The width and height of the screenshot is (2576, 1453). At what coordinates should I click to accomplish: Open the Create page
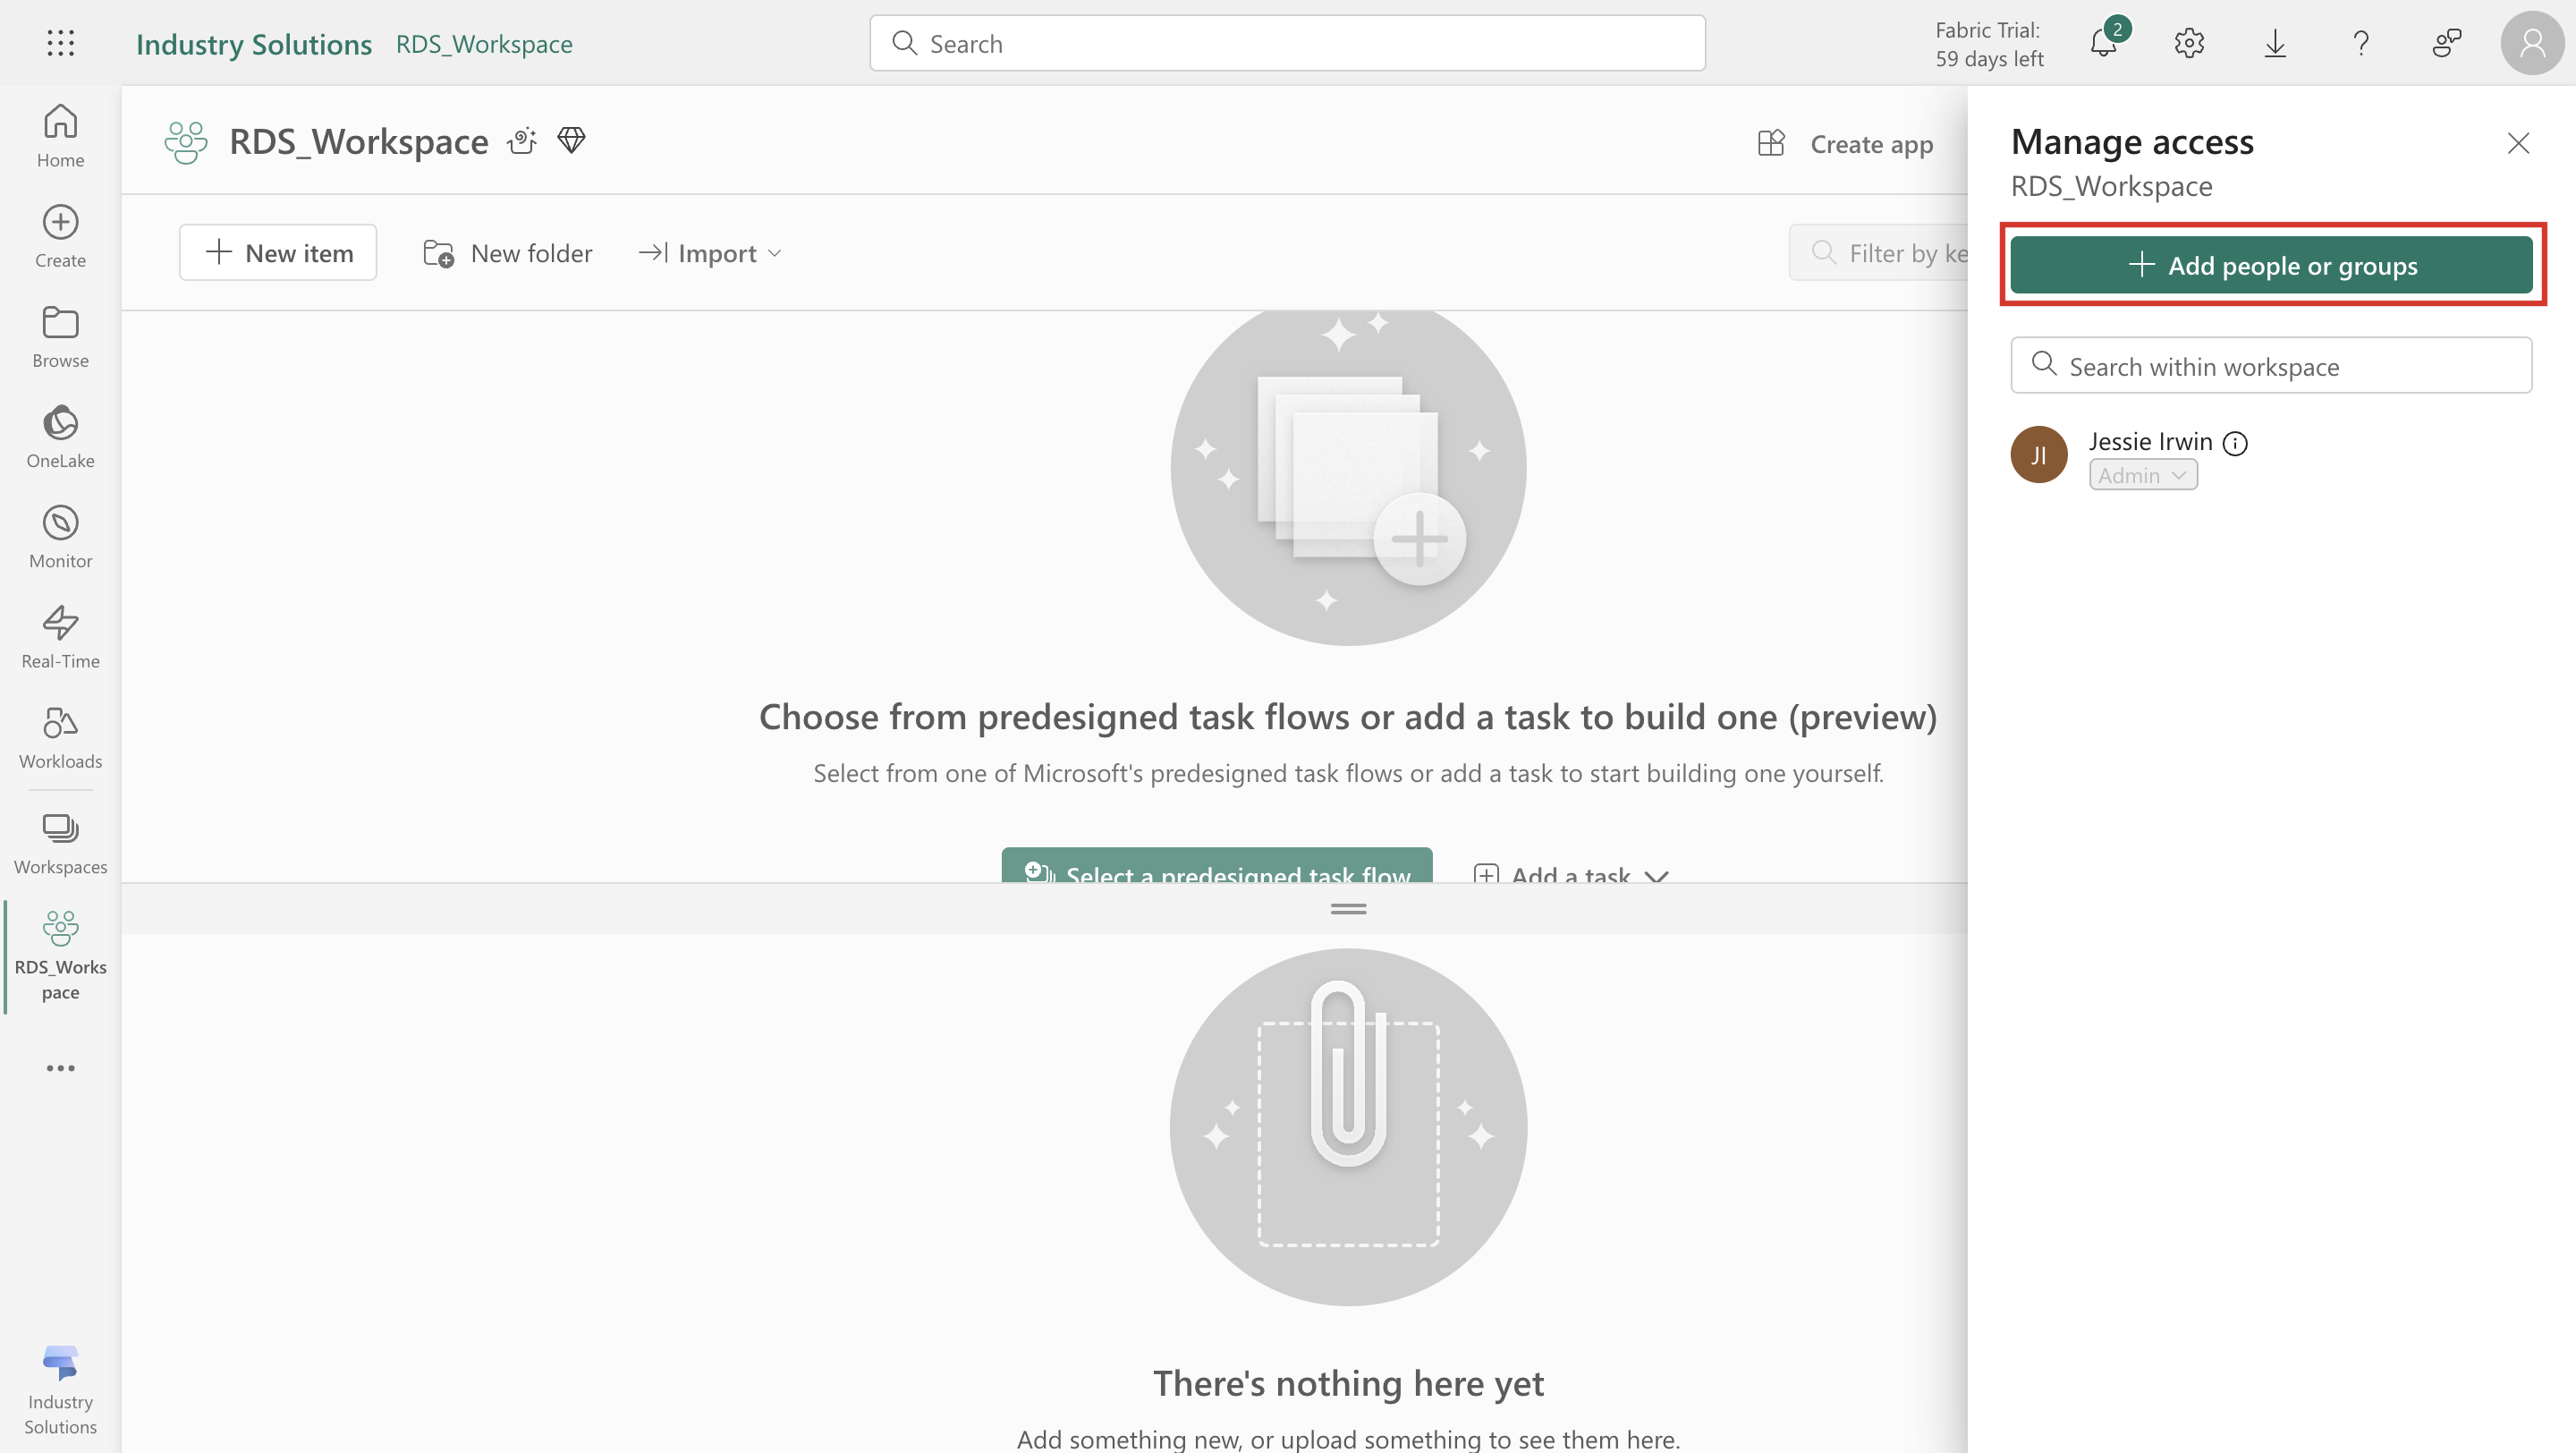(x=60, y=236)
